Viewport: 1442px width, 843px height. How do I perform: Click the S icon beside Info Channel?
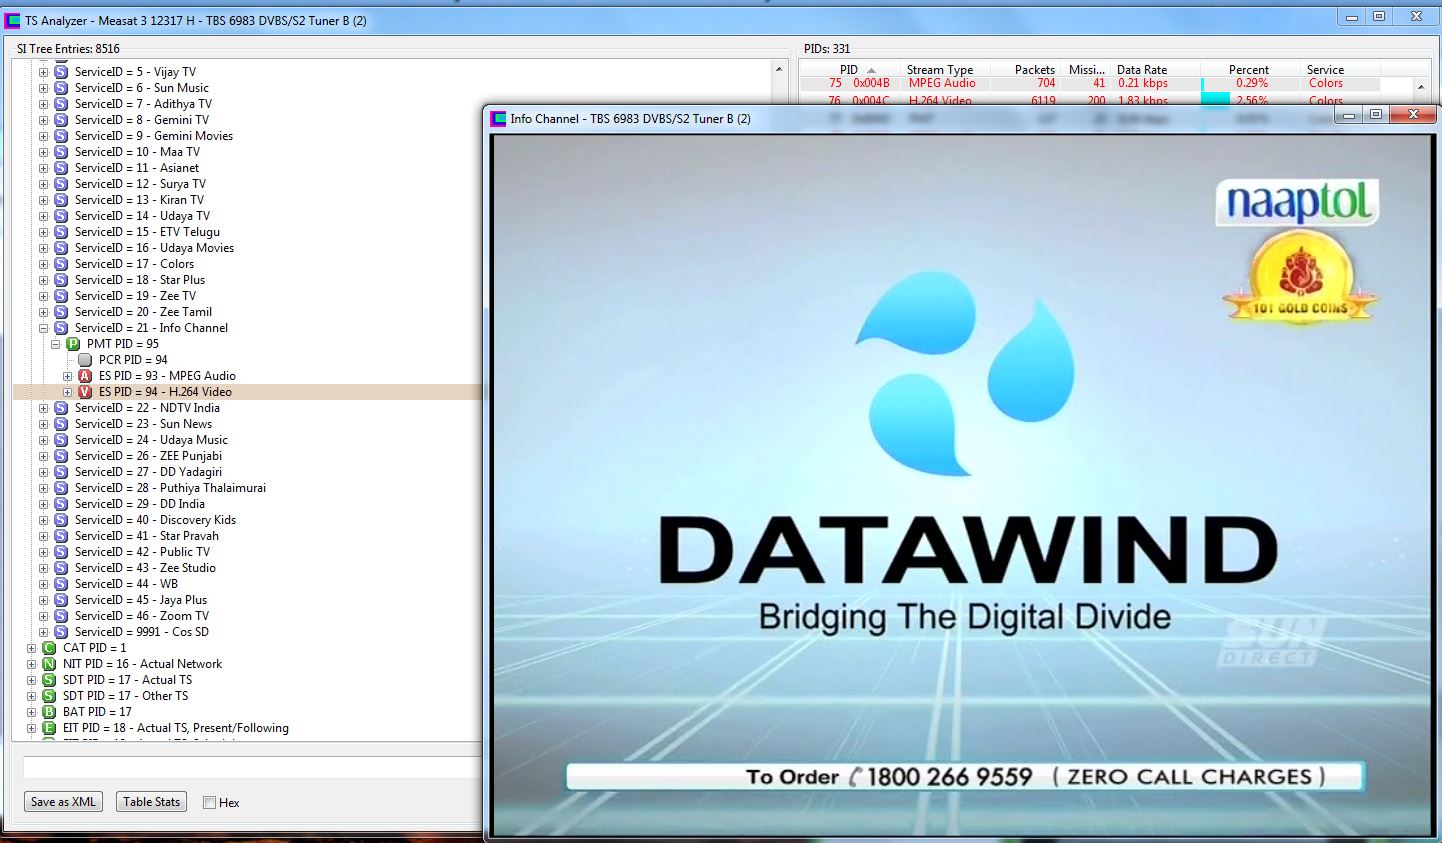click(61, 328)
